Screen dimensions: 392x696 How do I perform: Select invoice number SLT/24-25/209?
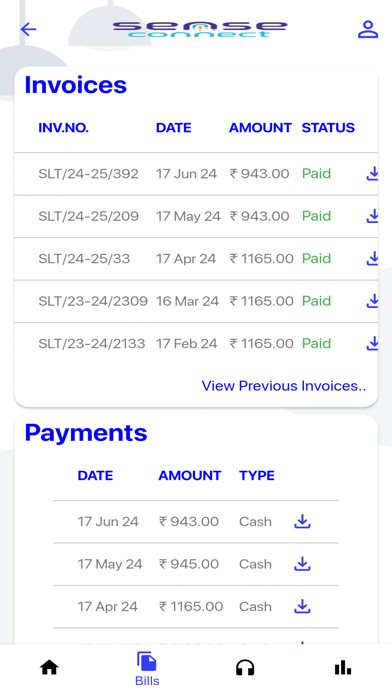(x=88, y=216)
